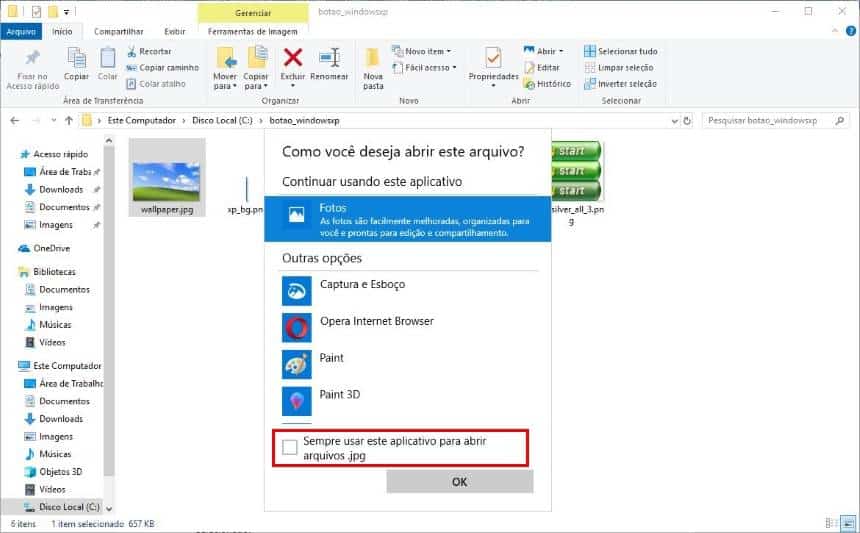
Task: Collapse the ribbon chevron
Action: click(x=835, y=31)
